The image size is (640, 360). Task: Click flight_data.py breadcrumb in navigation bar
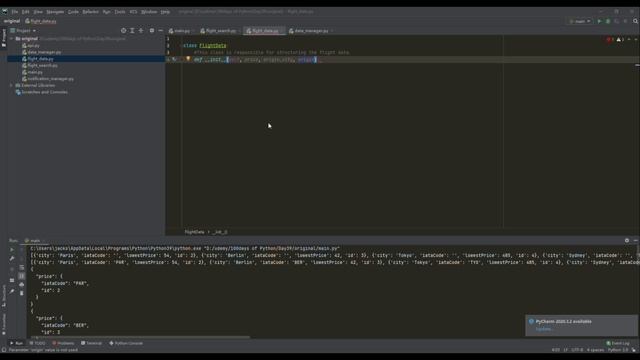tap(40, 21)
